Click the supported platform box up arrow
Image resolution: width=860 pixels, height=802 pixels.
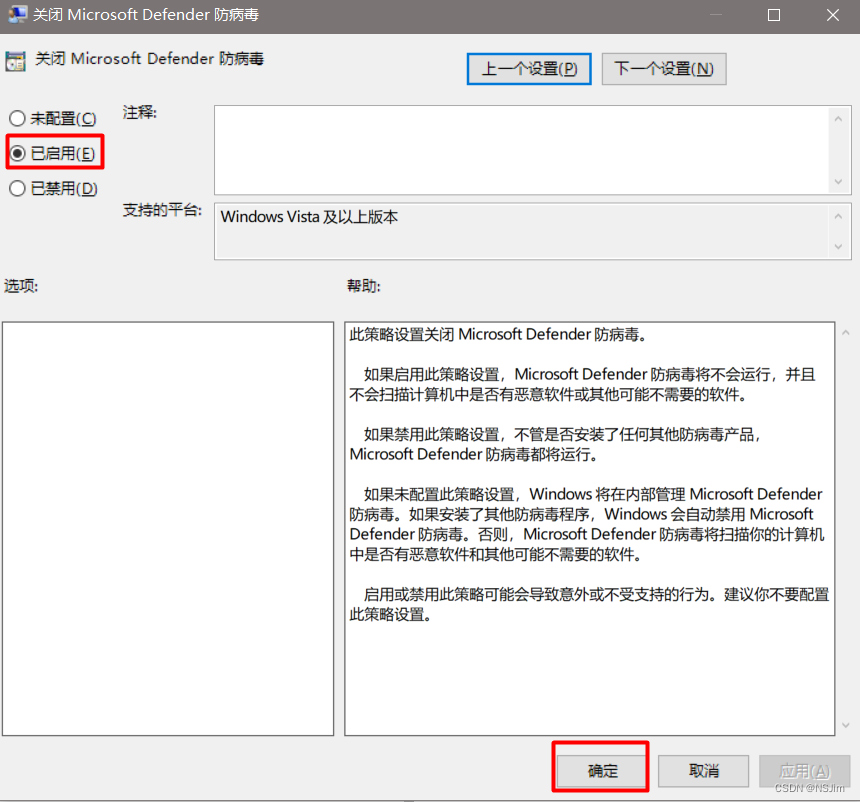(838, 217)
